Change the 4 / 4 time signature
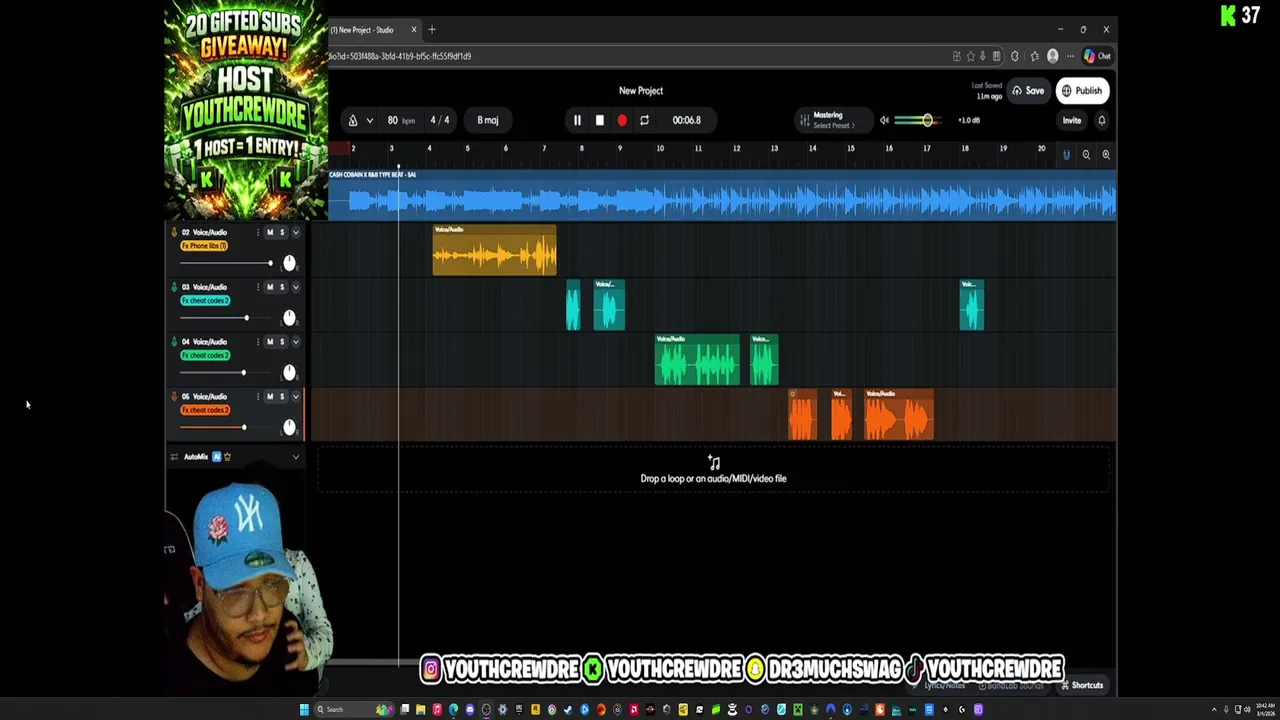This screenshot has width=1280, height=720. (440, 120)
